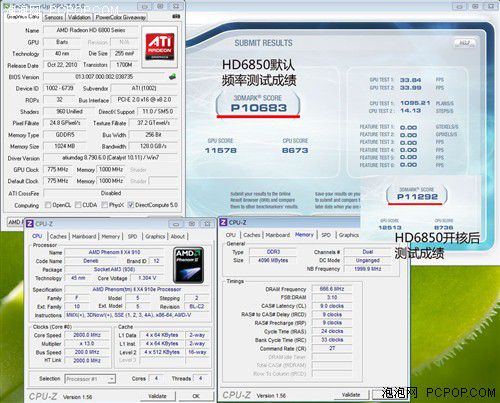The width and height of the screenshot is (500, 403).
Task: Open the Graphics tab in the left CPU-Z
Action: tap(155, 236)
